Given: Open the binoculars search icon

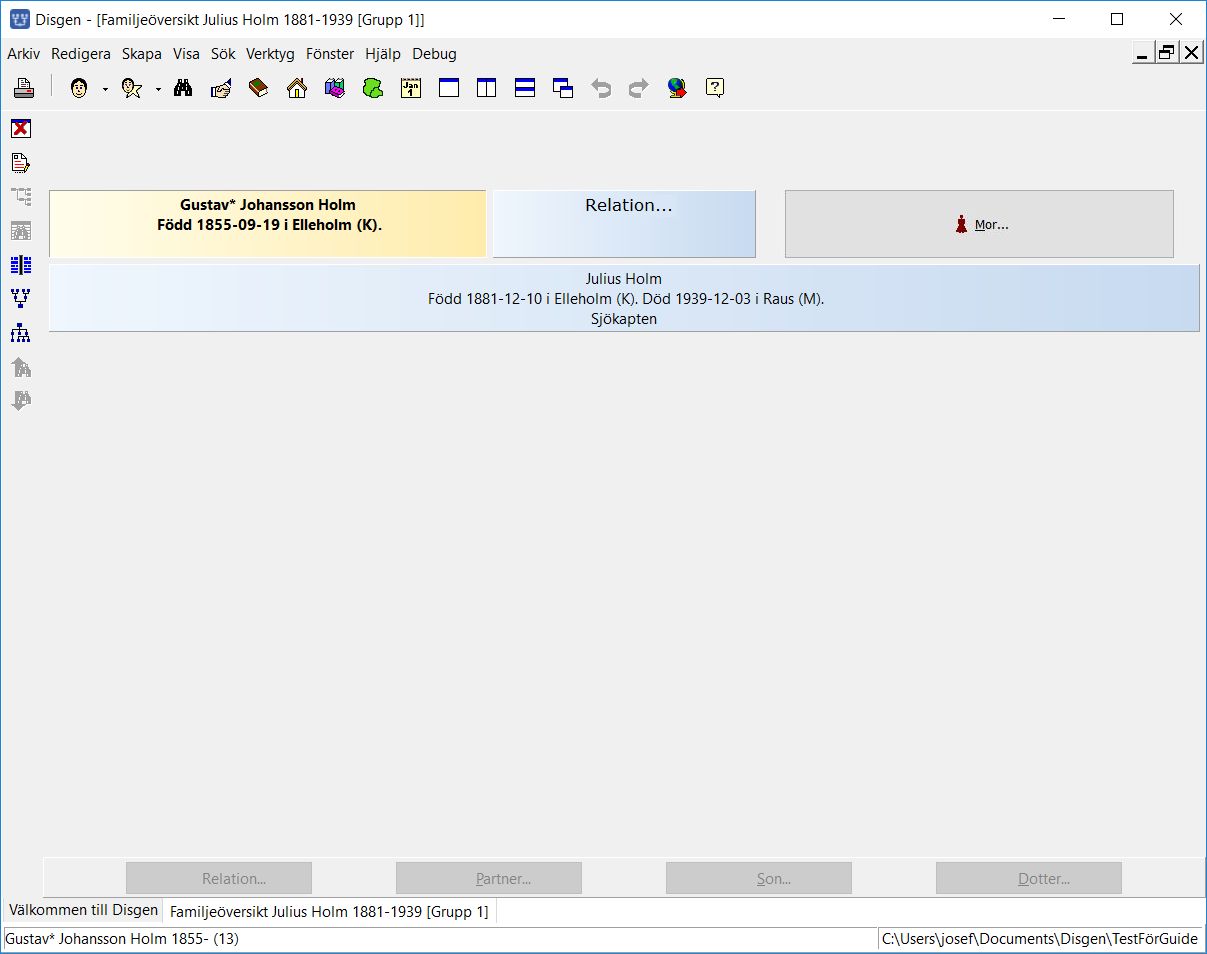Looking at the screenshot, I should [x=183, y=88].
